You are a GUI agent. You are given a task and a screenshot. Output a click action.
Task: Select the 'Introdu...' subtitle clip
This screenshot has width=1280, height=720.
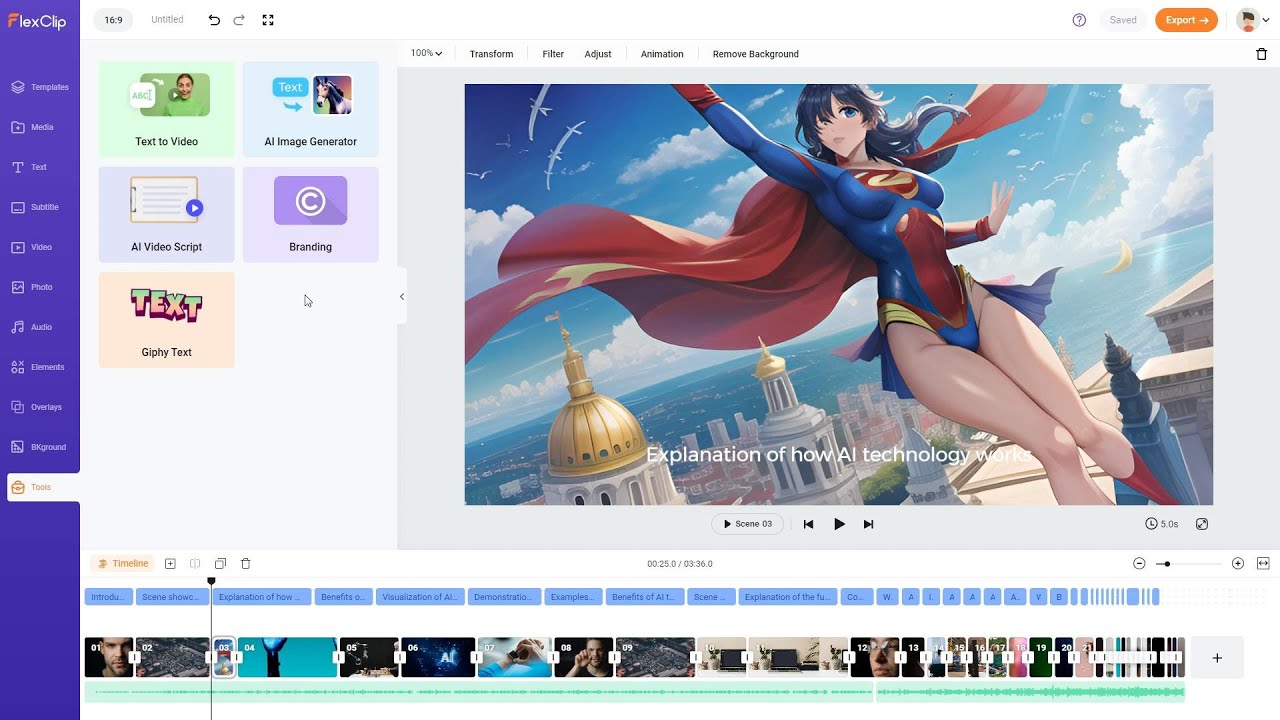[108, 597]
